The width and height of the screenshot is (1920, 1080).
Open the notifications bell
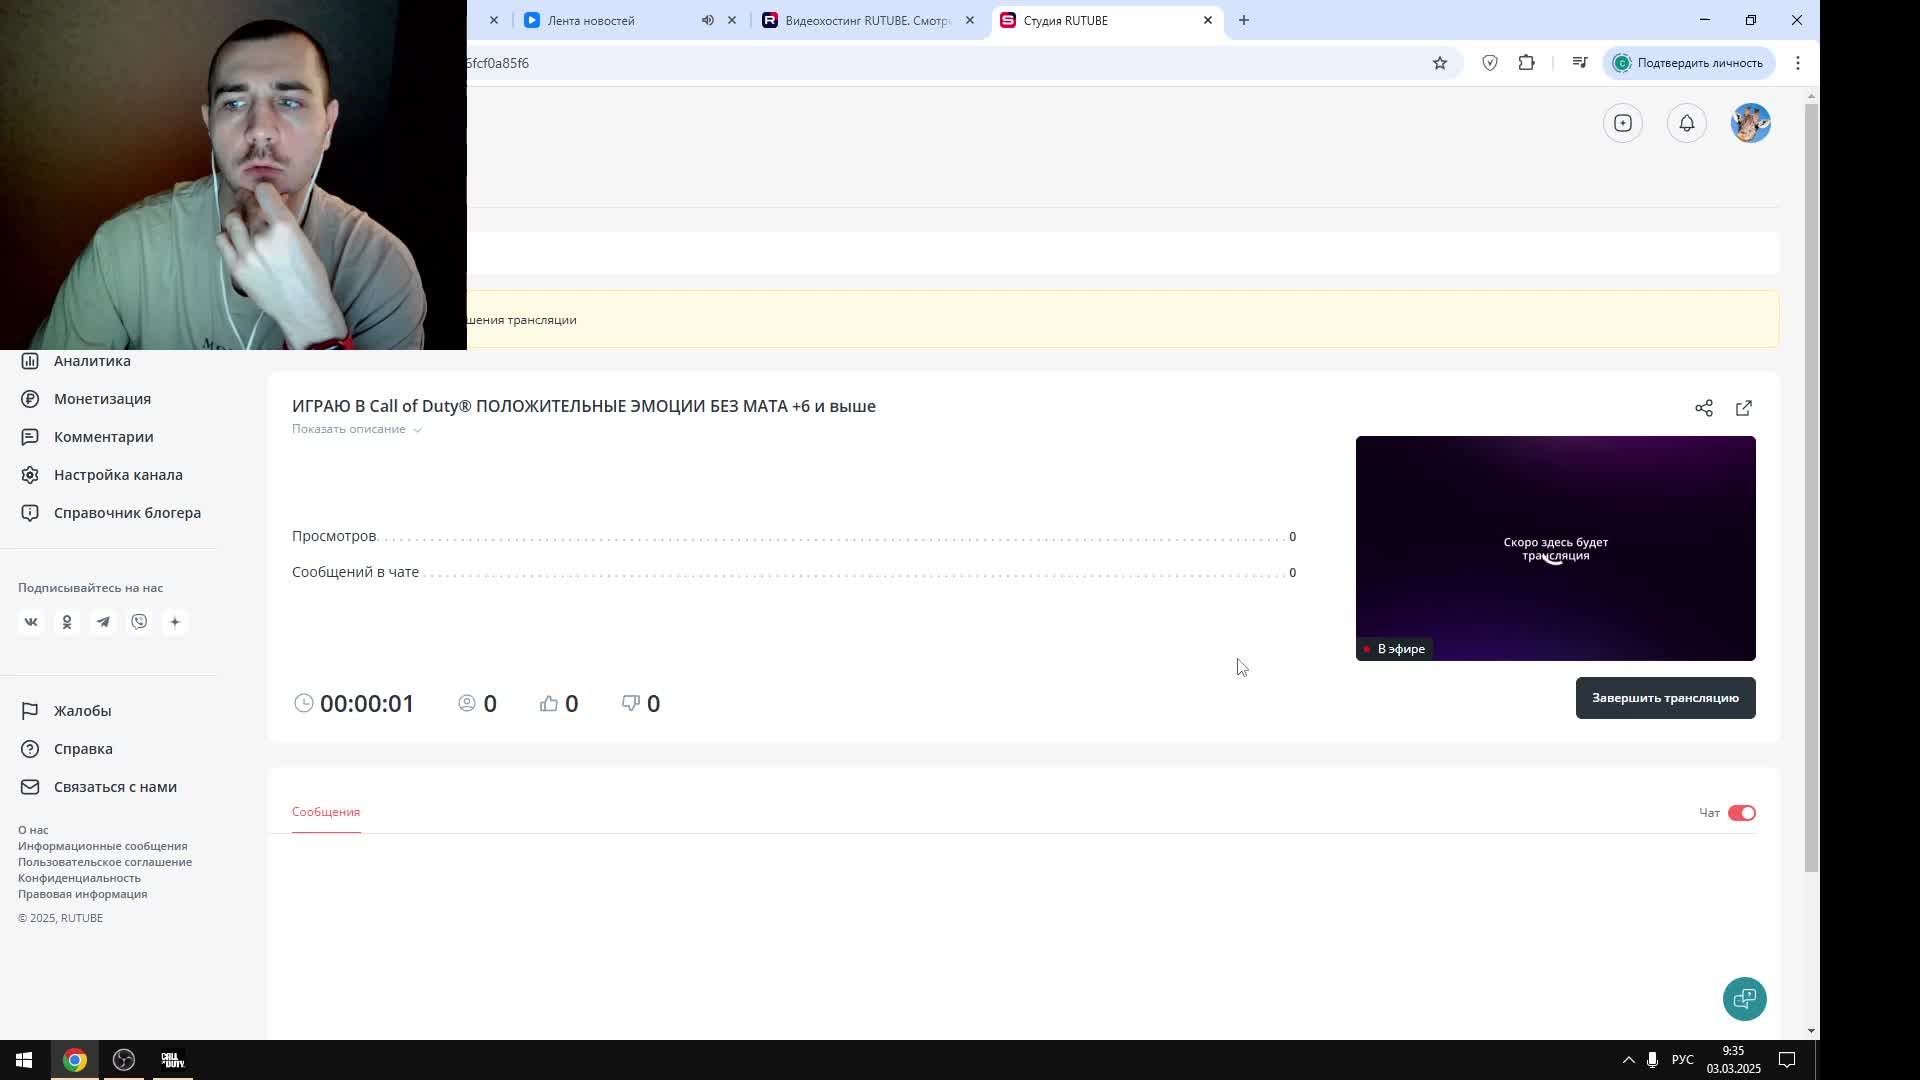coord(1687,123)
